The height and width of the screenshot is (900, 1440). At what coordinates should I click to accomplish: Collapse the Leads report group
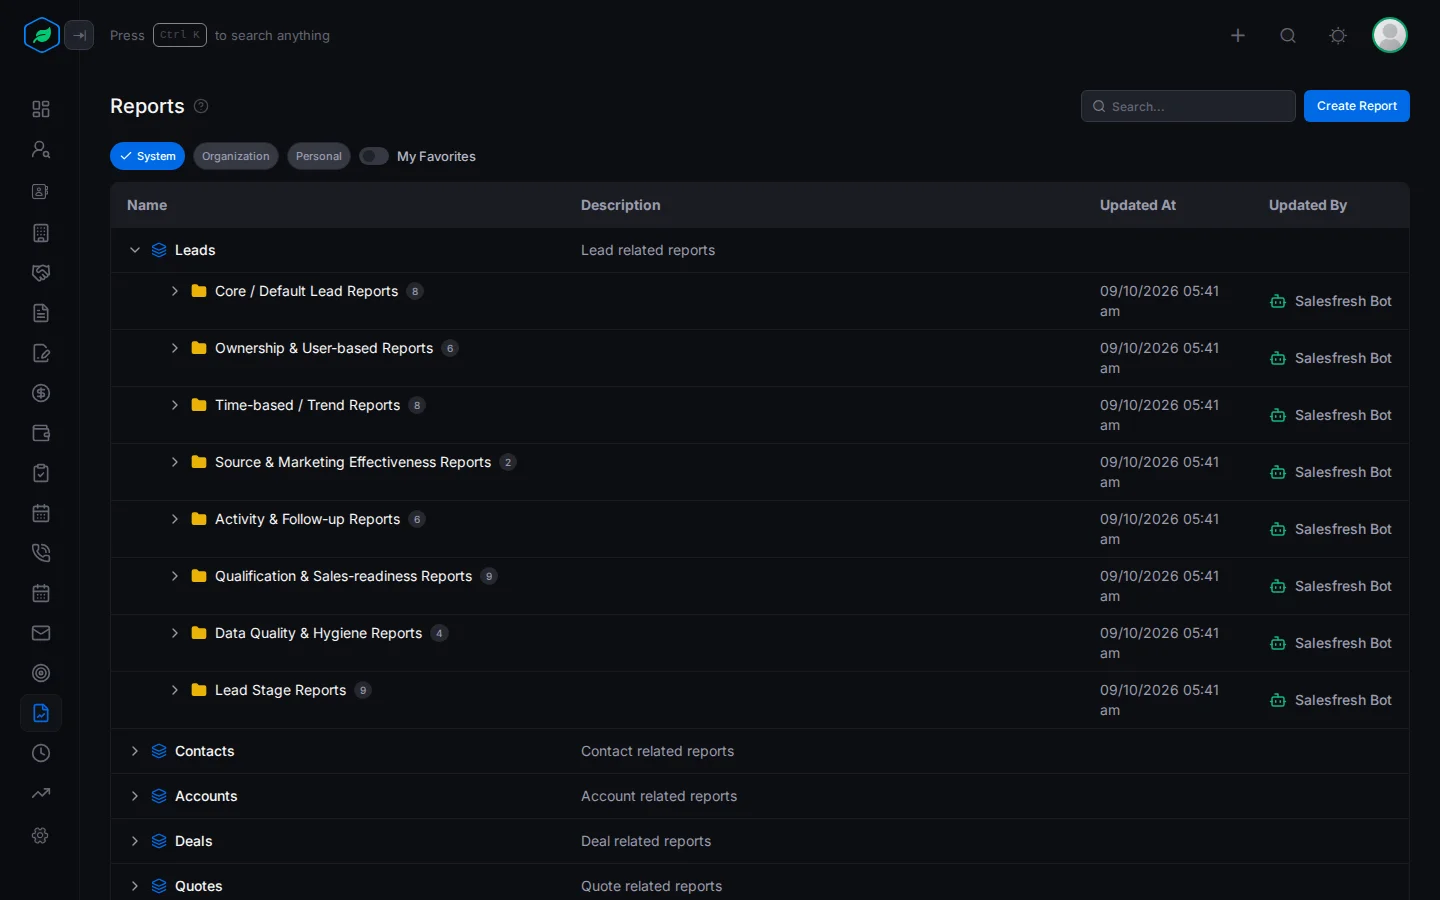[x=135, y=250]
